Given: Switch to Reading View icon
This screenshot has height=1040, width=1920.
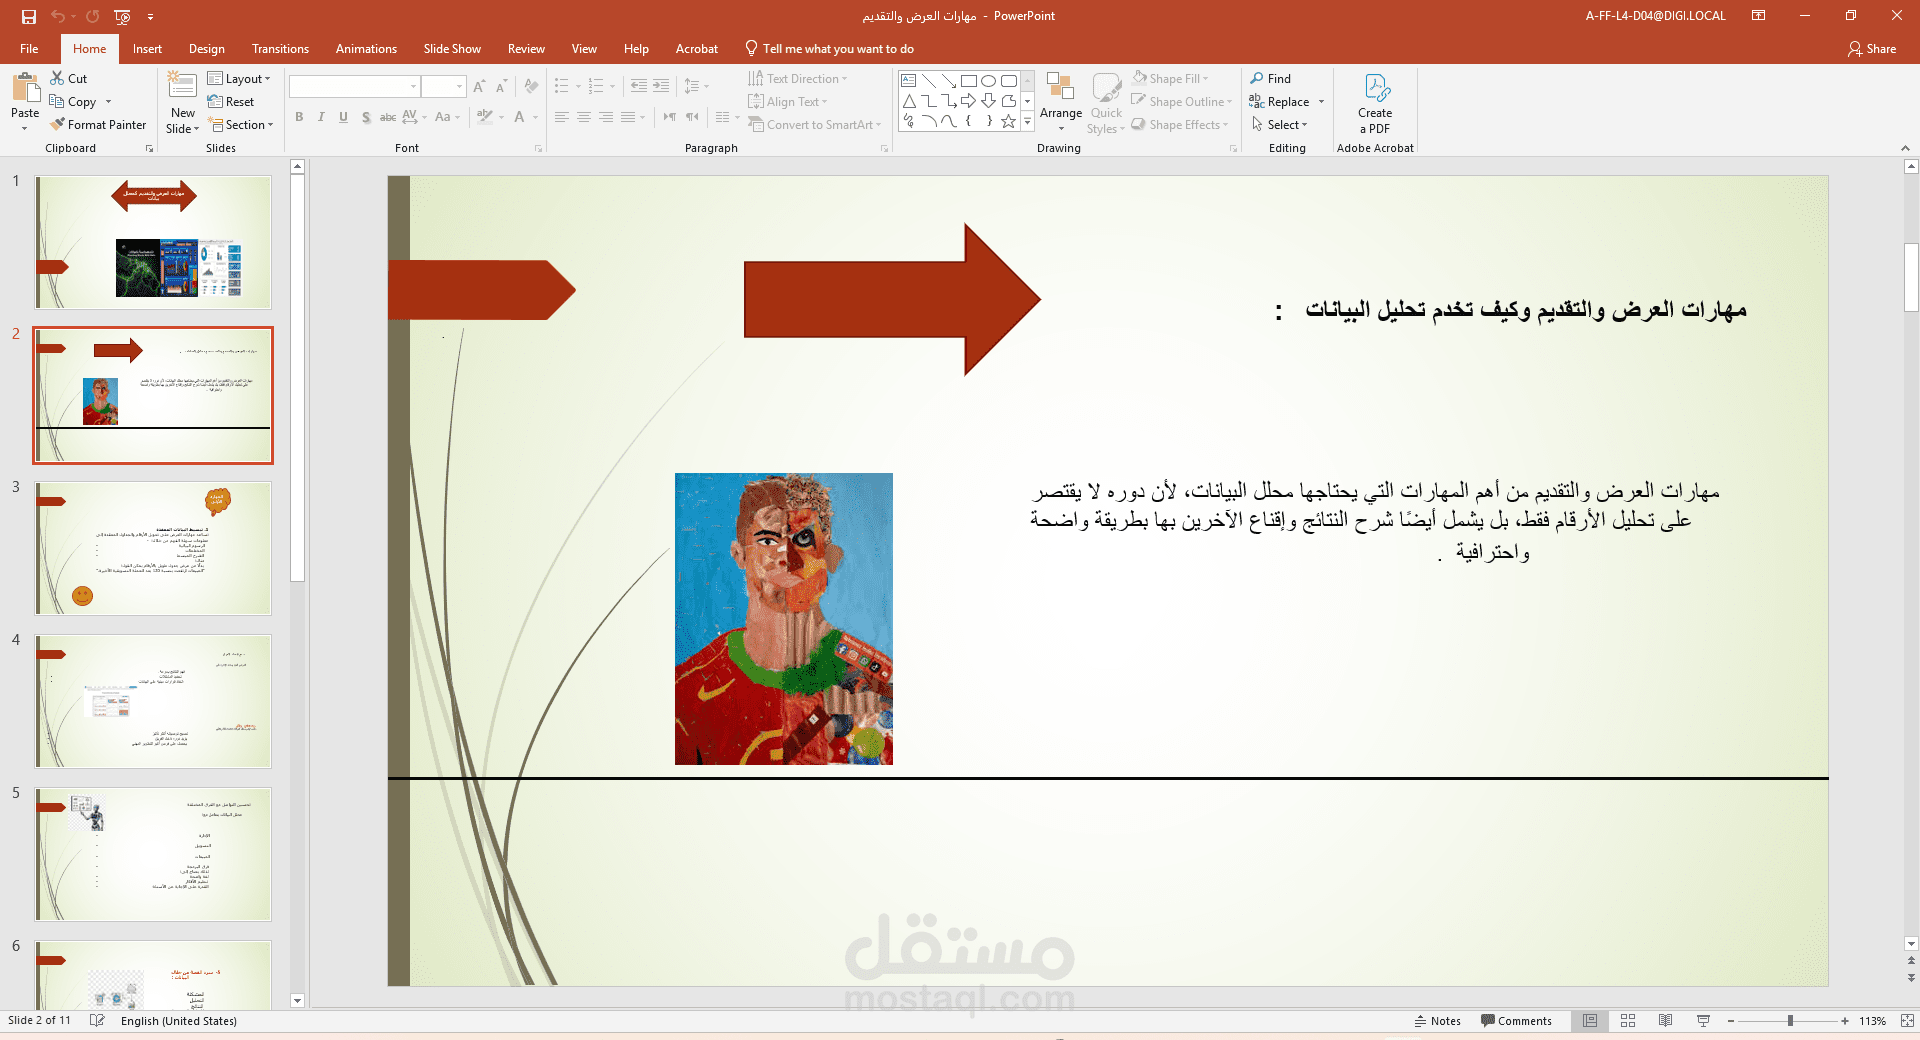Looking at the screenshot, I should click(1665, 1020).
